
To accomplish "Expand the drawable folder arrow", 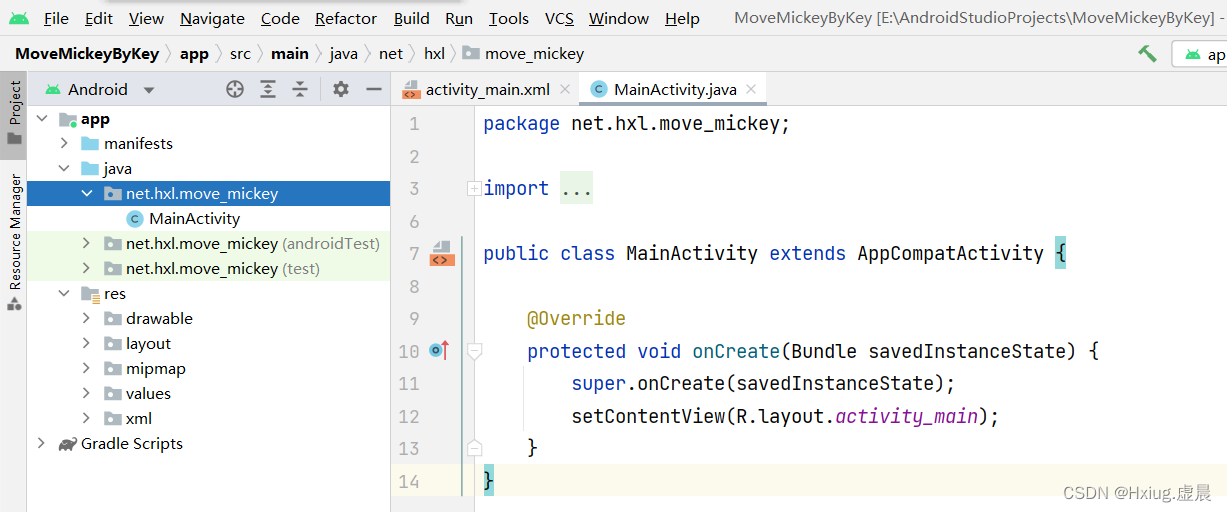I will (86, 319).
